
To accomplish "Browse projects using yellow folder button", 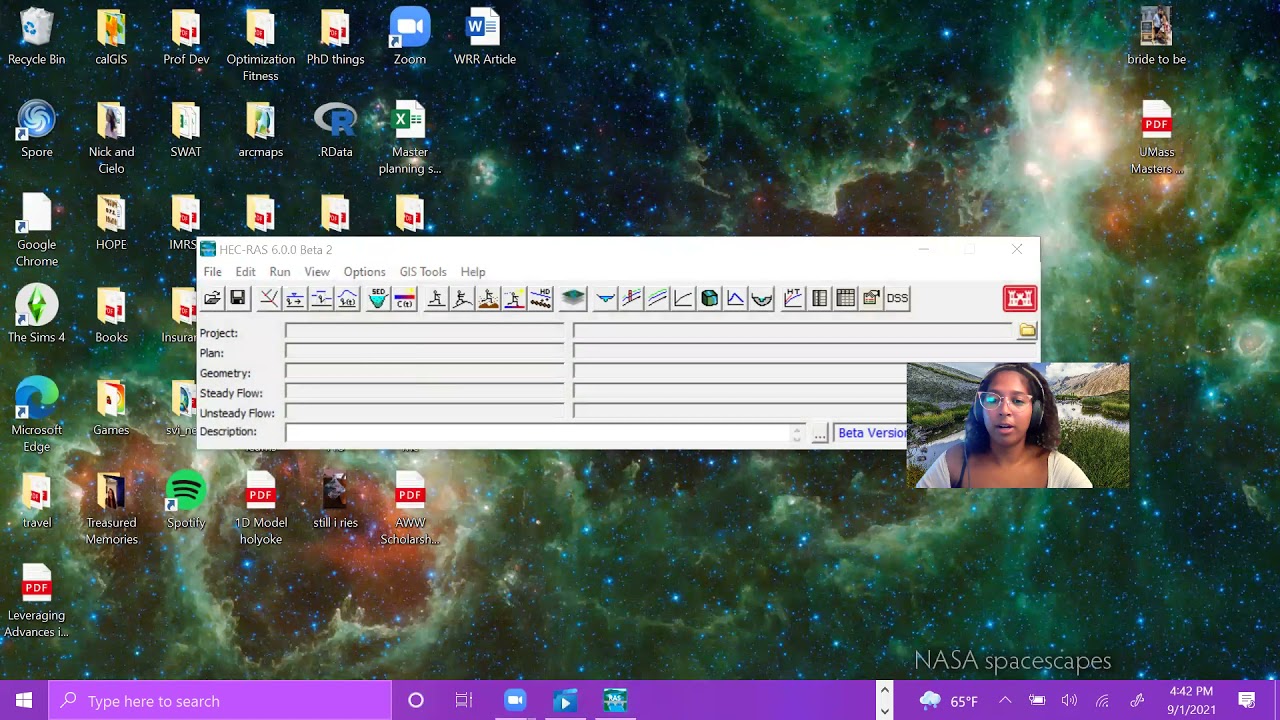I will coord(1027,331).
